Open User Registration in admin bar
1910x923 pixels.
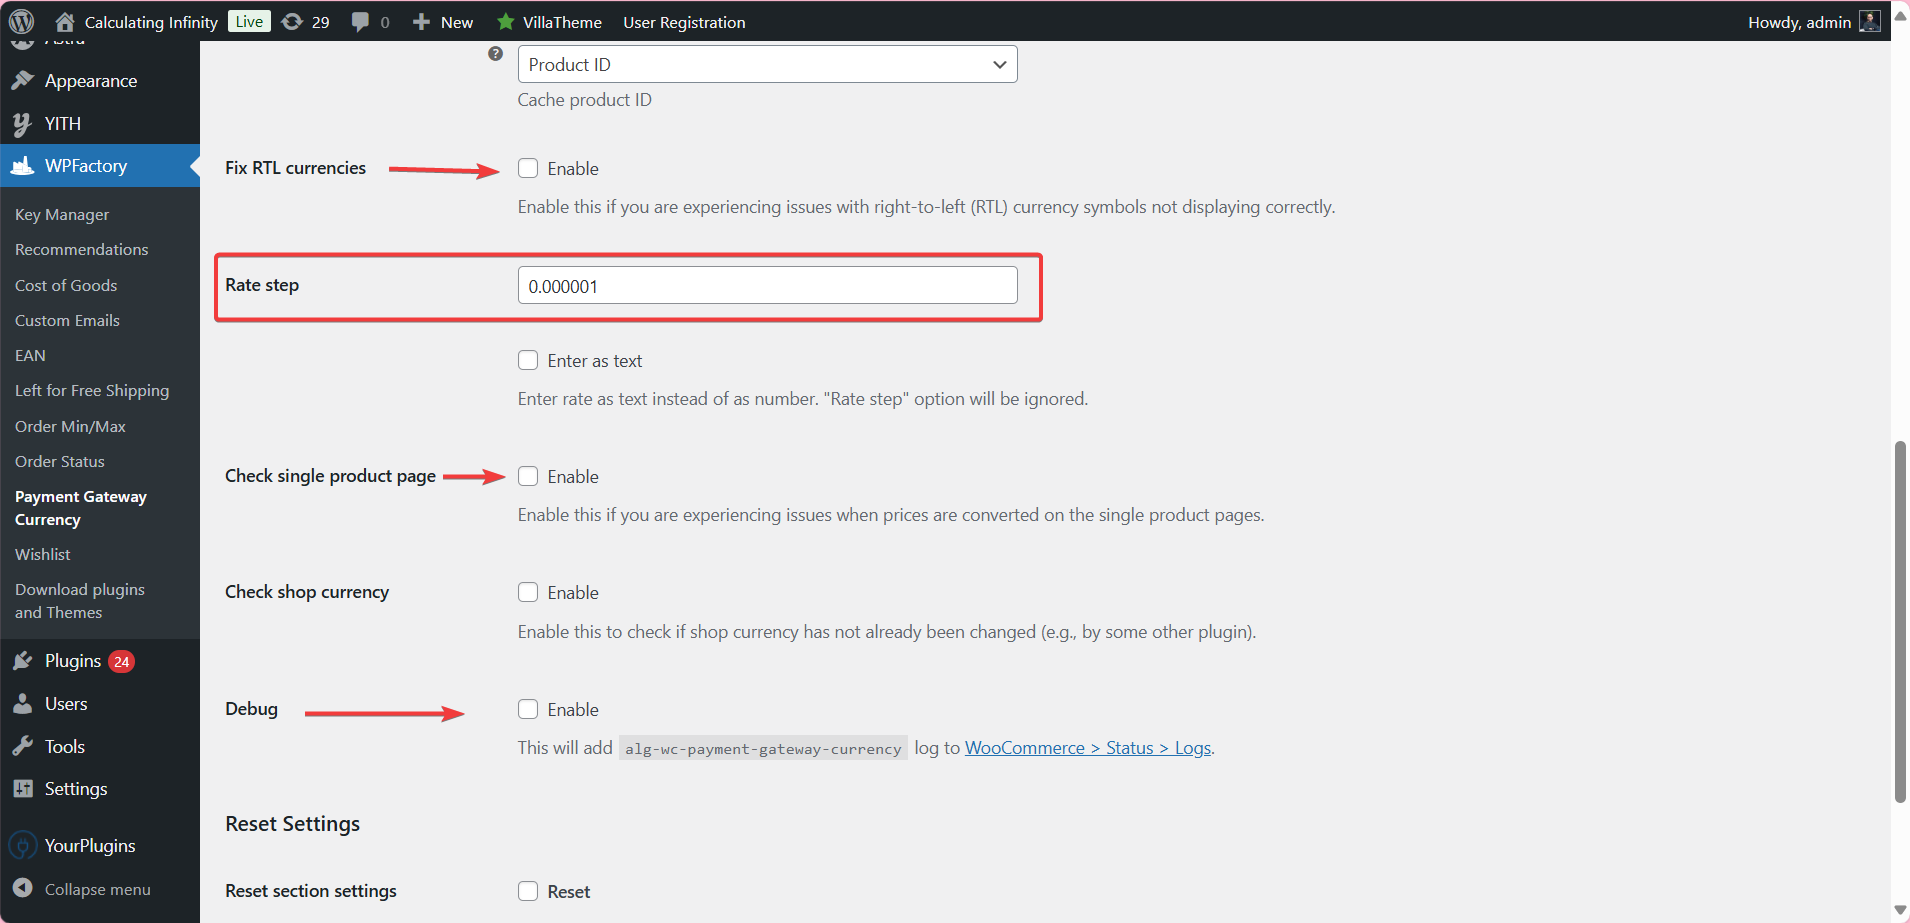click(x=684, y=22)
